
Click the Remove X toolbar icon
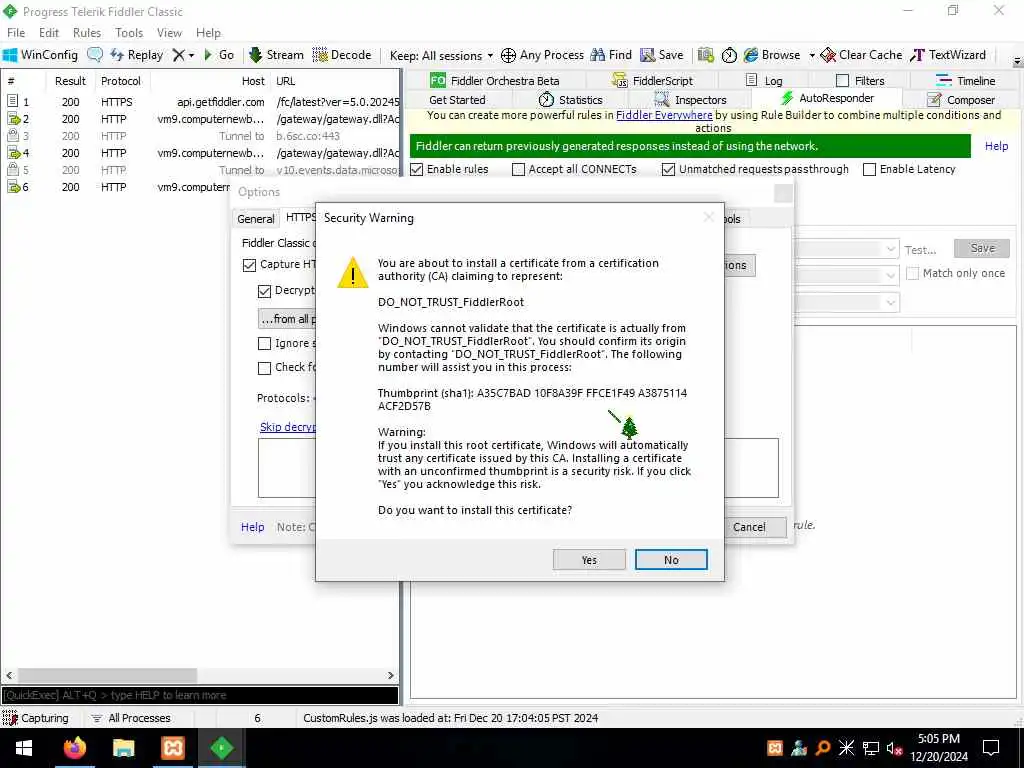pos(178,56)
